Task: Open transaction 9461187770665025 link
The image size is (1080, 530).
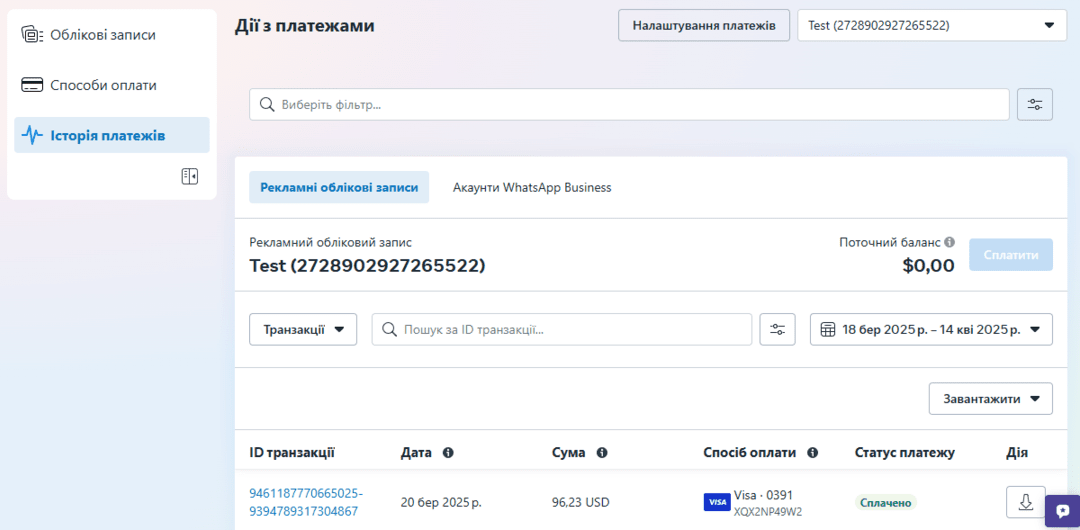Action: tap(306, 502)
